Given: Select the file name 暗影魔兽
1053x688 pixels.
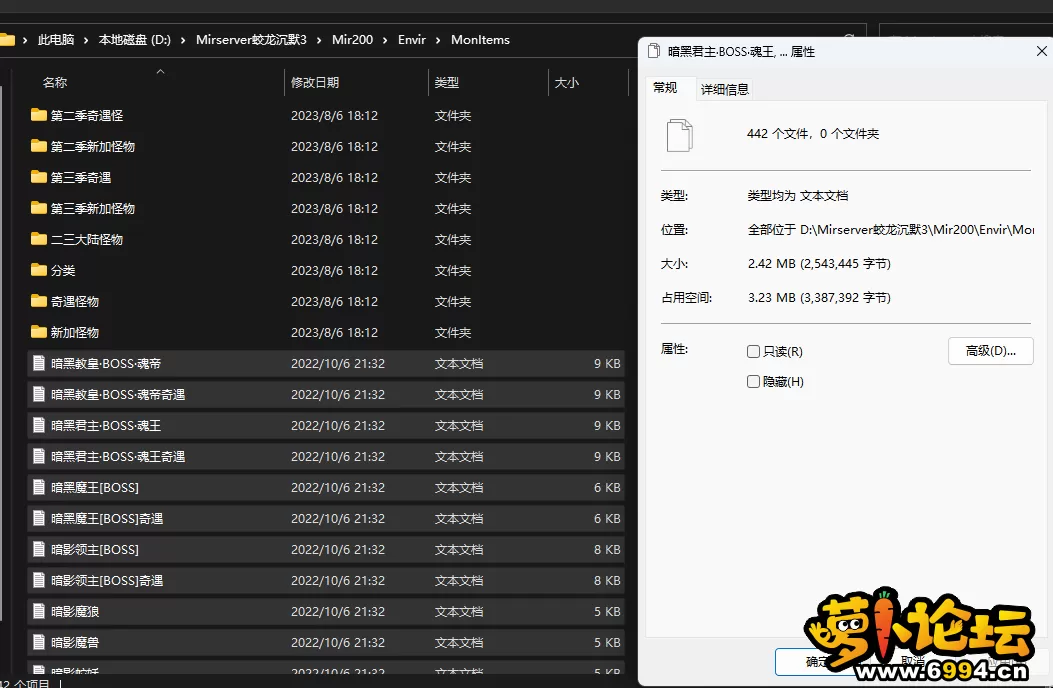Looking at the screenshot, I should click(75, 642).
